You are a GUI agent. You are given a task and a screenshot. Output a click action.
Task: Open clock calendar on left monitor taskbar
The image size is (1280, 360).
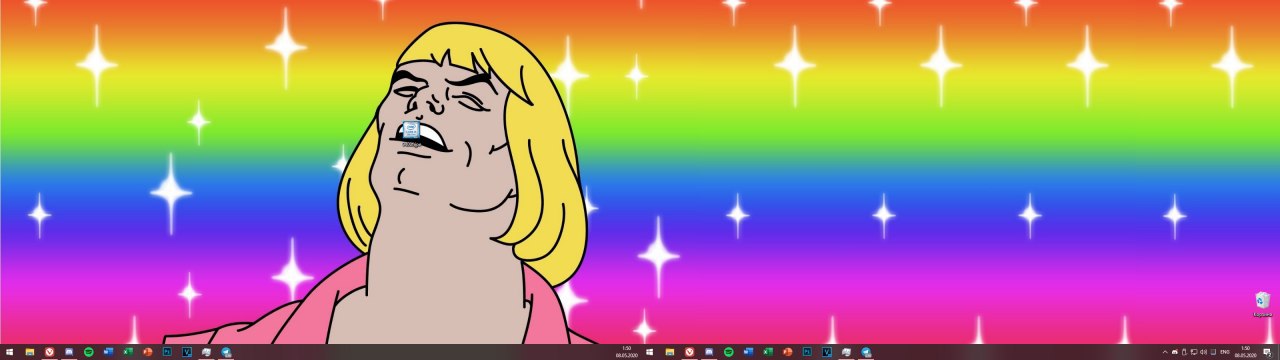[x=627, y=352]
